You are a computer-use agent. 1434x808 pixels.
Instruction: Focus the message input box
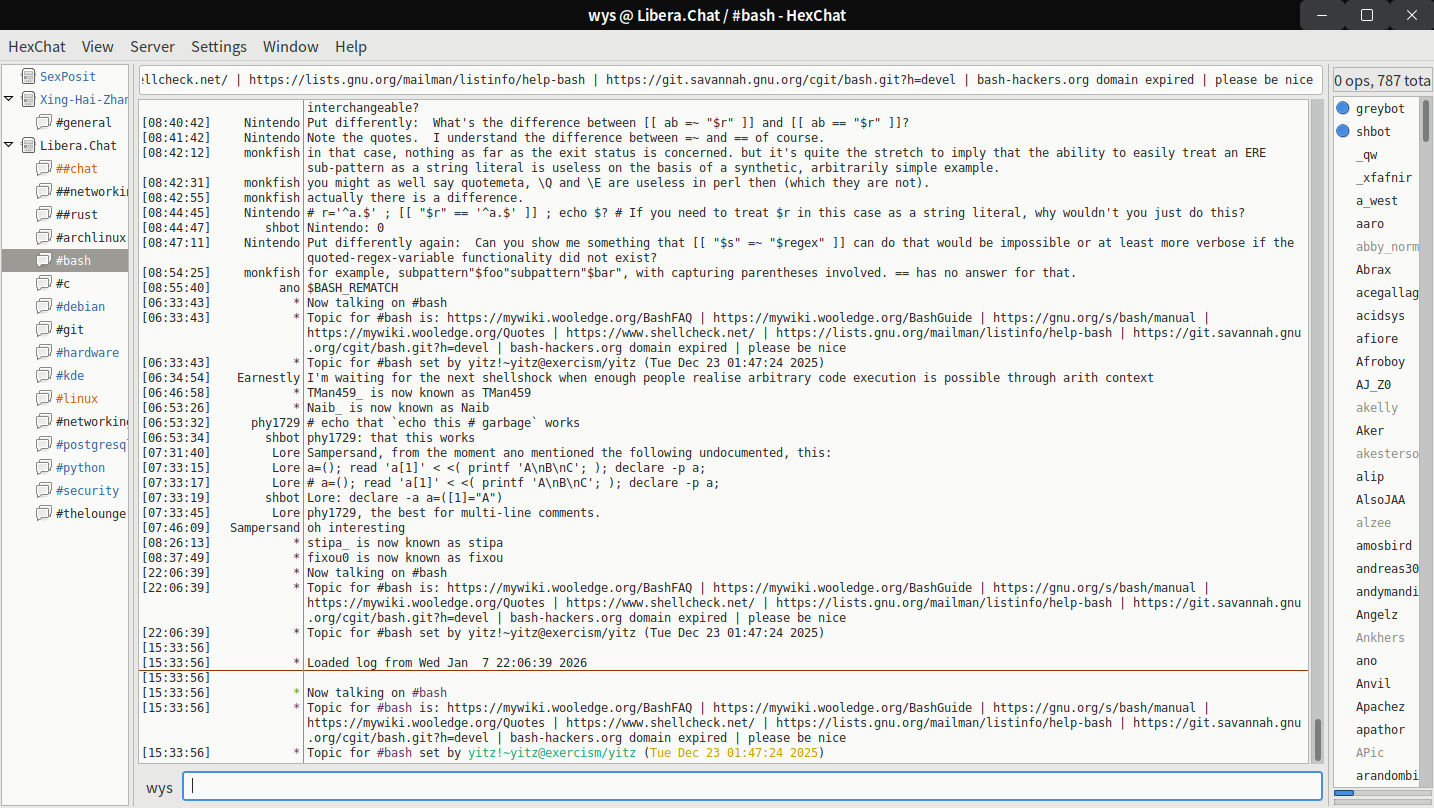[x=752, y=786]
